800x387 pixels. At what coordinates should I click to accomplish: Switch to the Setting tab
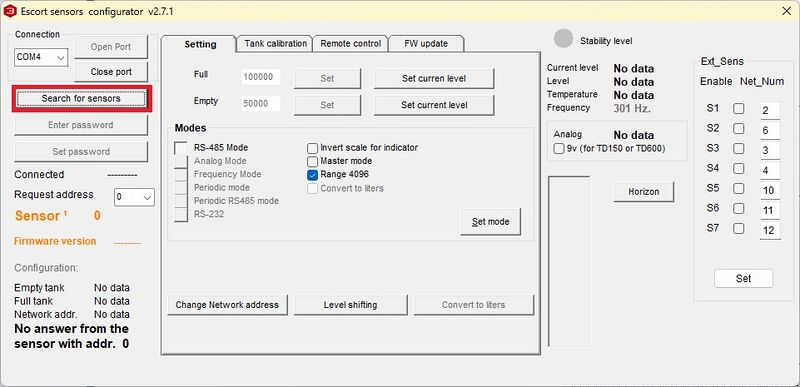pos(200,44)
